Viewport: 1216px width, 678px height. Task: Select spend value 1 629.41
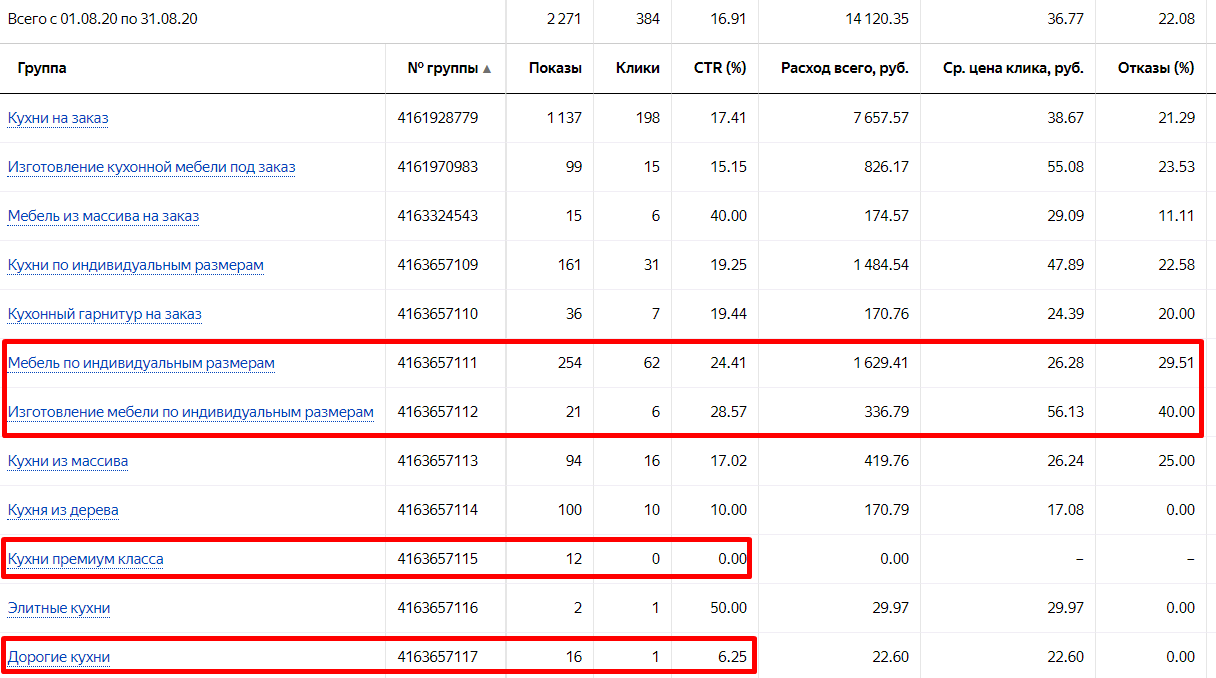[x=881, y=363]
